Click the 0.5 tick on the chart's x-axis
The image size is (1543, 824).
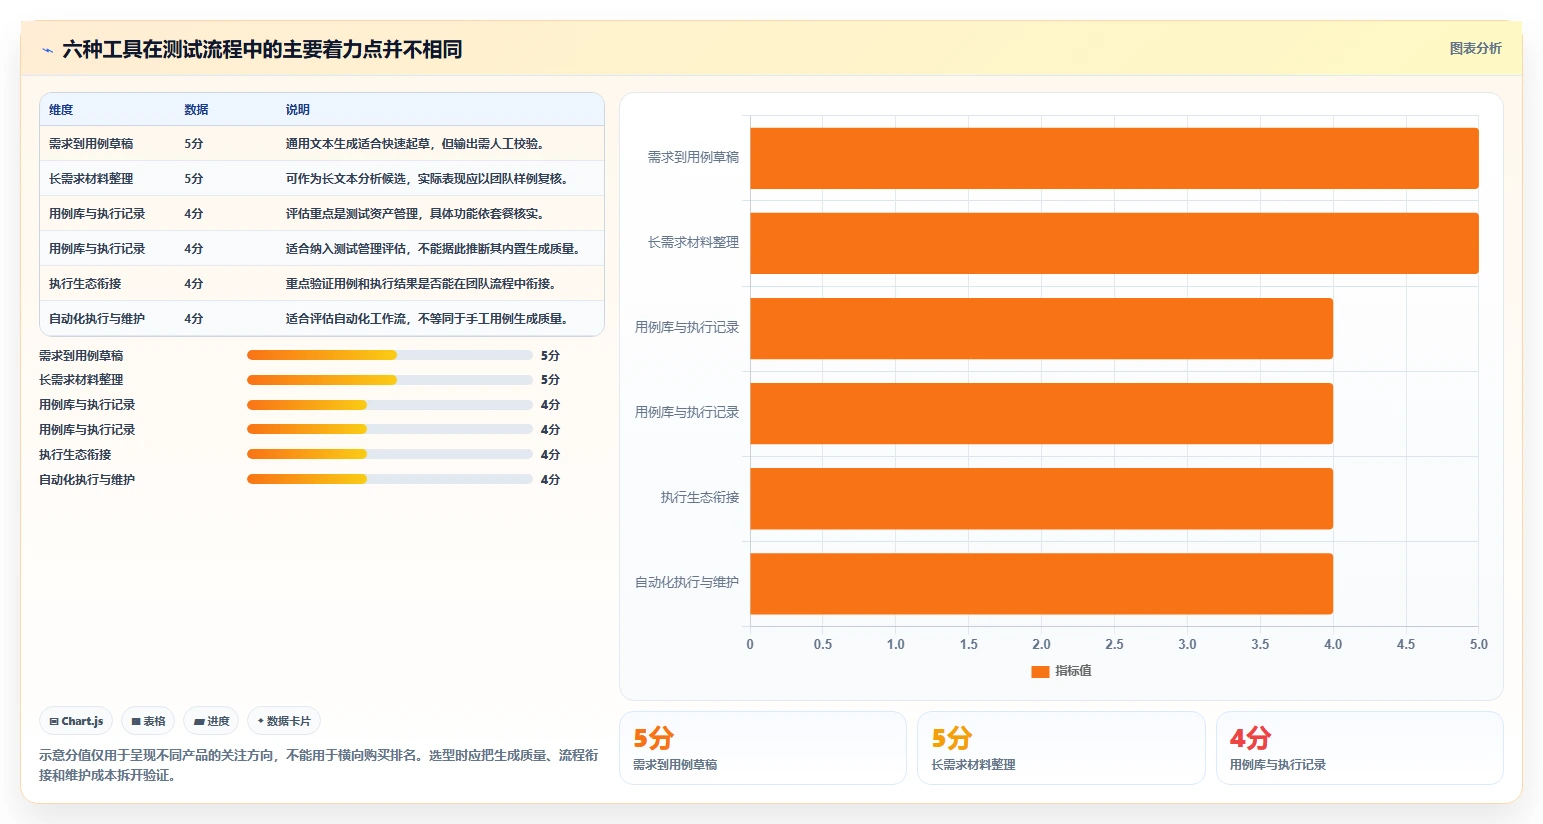click(823, 644)
